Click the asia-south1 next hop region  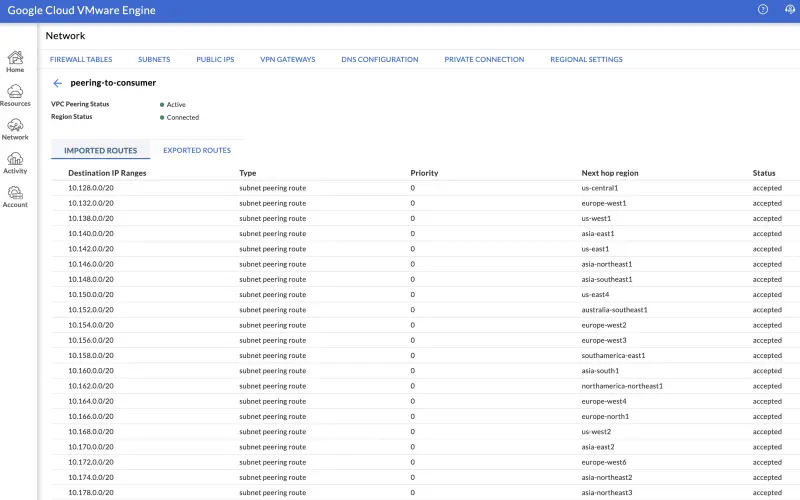[x=600, y=371]
